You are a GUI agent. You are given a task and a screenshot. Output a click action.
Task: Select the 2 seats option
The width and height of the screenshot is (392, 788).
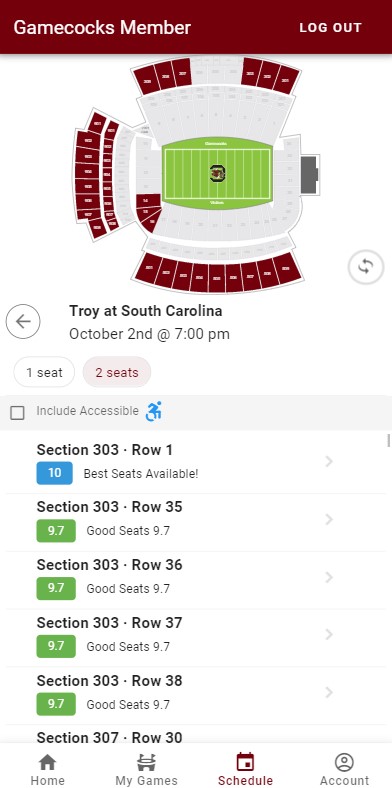click(117, 372)
